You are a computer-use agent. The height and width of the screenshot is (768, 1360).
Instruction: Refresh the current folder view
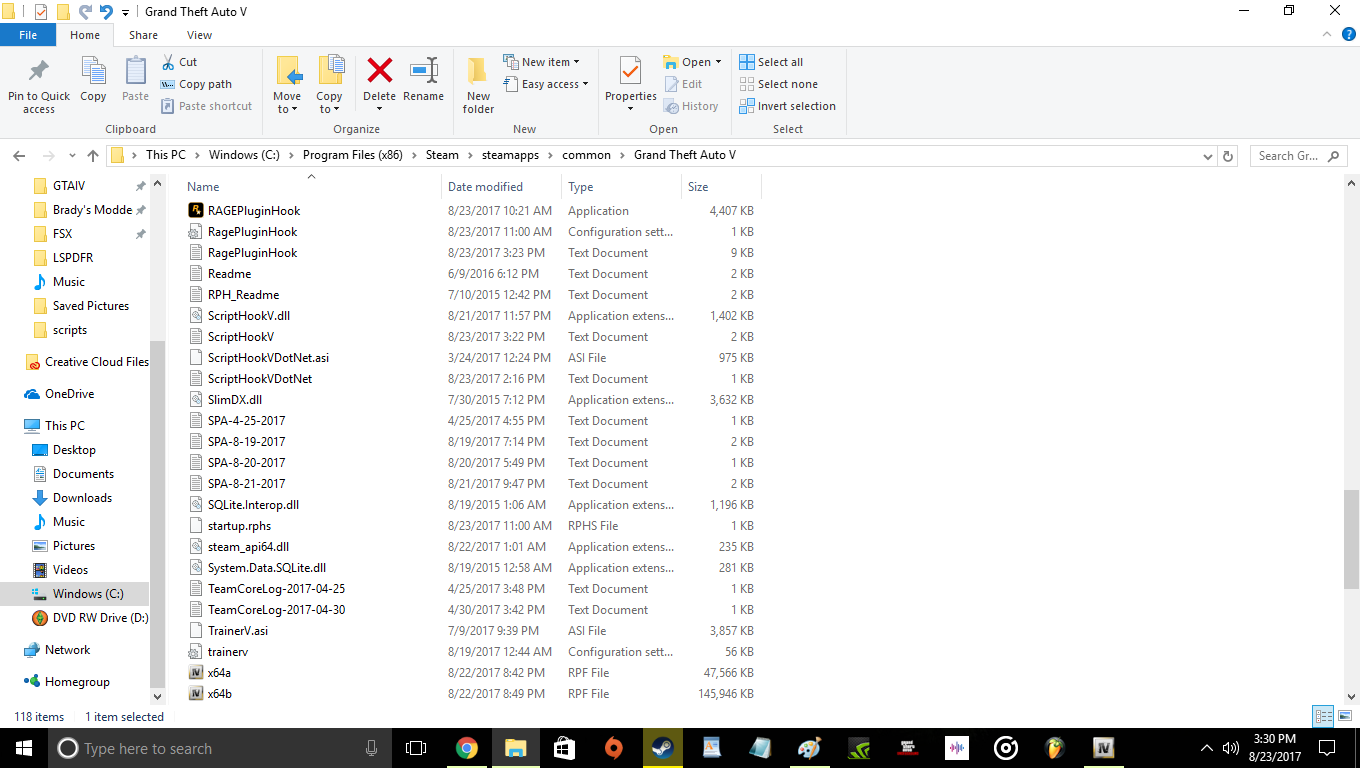[x=1228, y=156]
